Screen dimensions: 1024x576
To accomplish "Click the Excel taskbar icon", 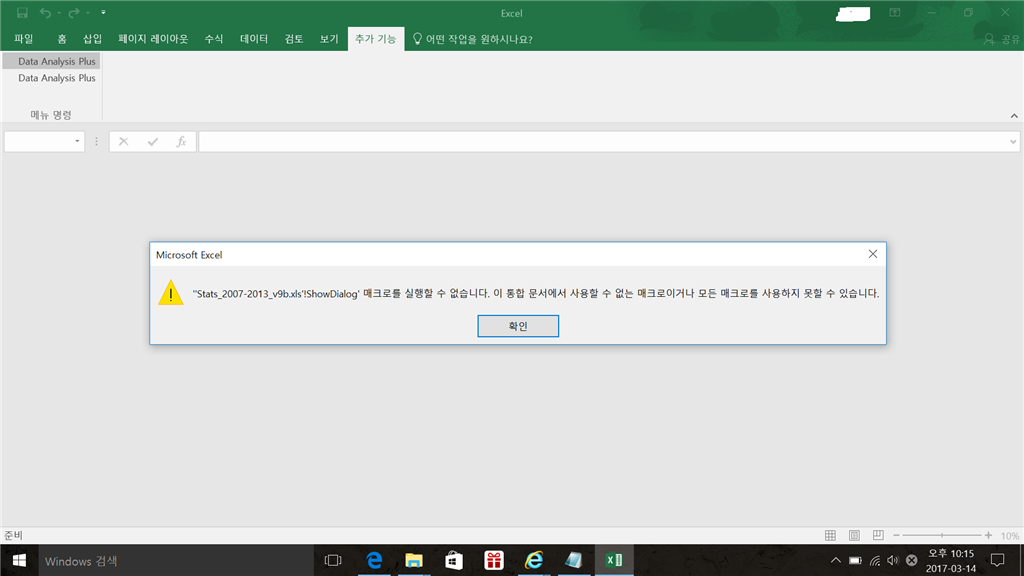I will (x=614, y=560).
